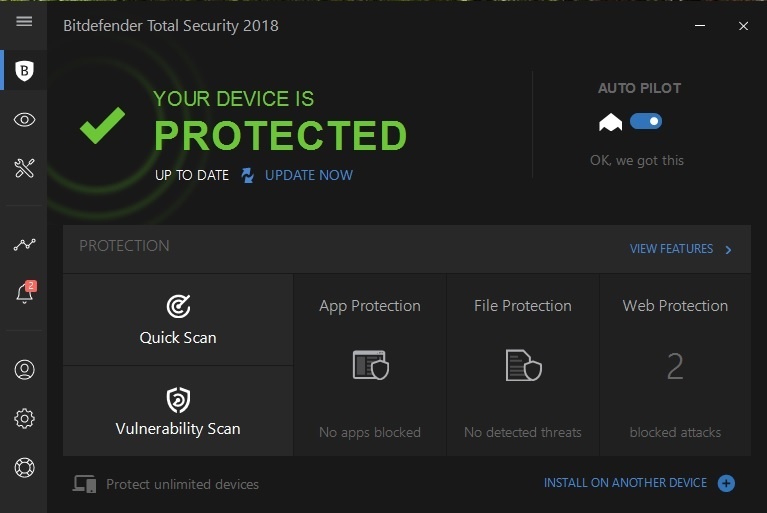Screen dimensions: 767x513
Task: Click the plus icon beside Install
Action: tap(727, 484)
